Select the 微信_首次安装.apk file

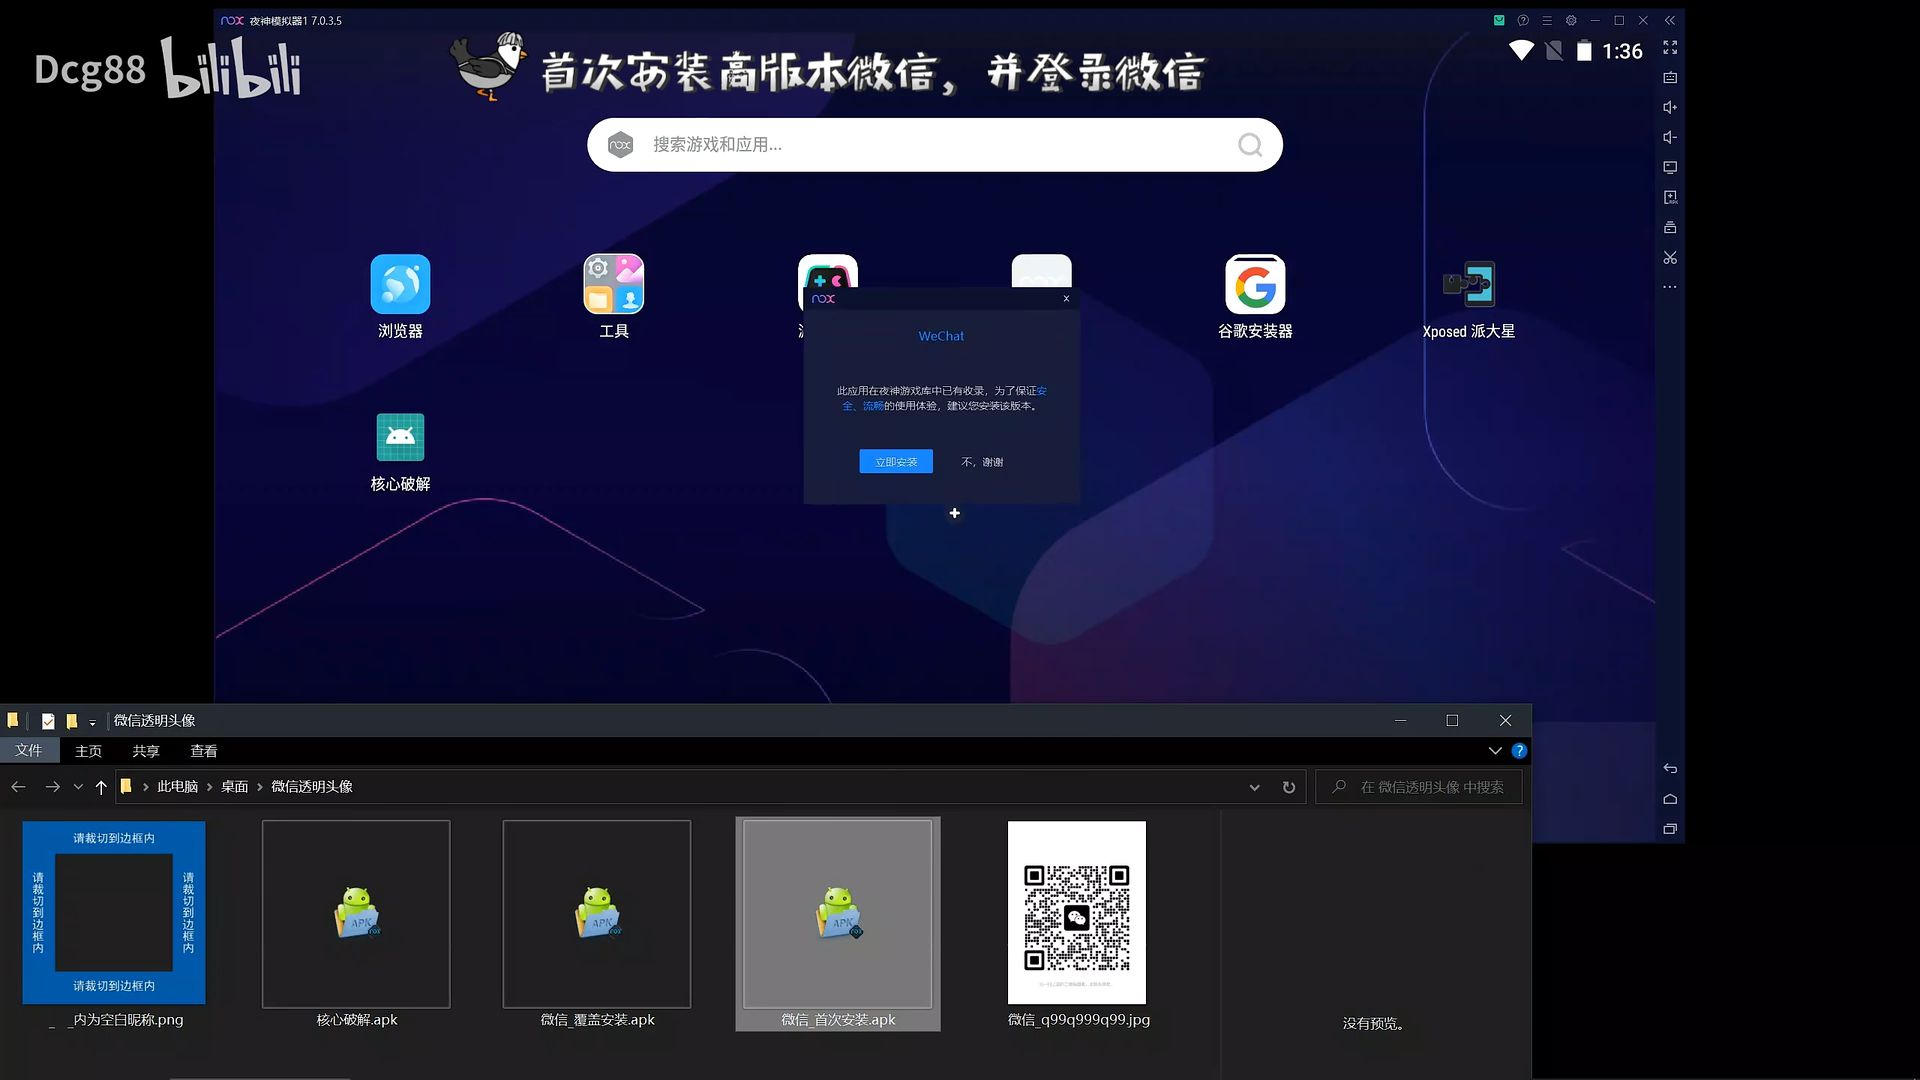pyautogui.click(x=838, y=925)
